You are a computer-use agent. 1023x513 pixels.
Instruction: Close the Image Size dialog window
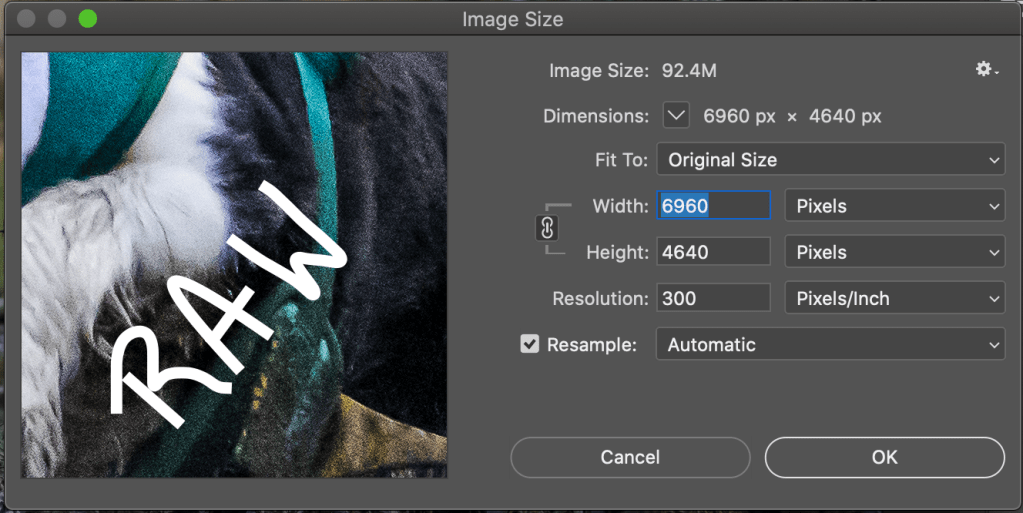[x=27, y=18]
